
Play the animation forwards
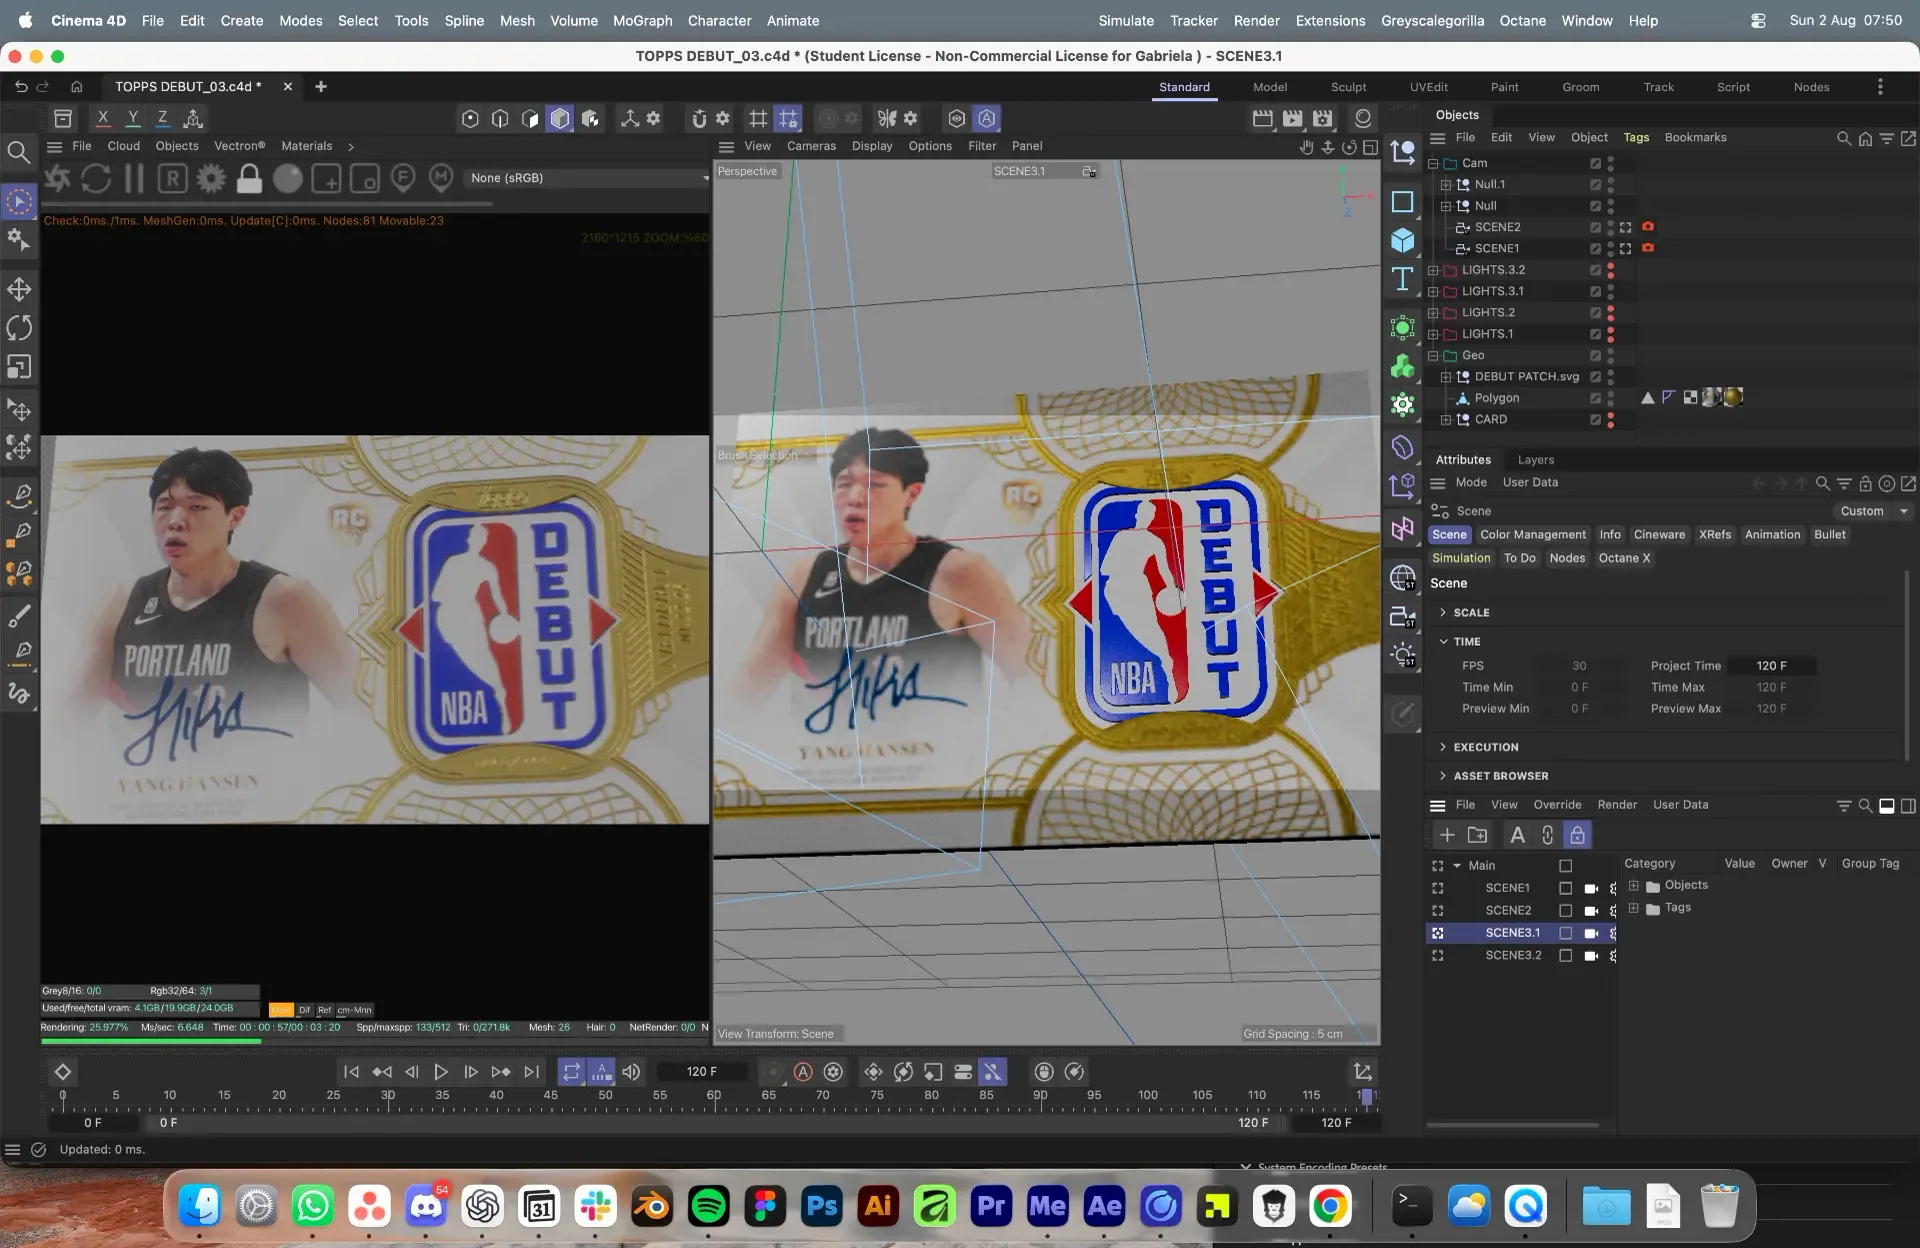(441, 1072)
